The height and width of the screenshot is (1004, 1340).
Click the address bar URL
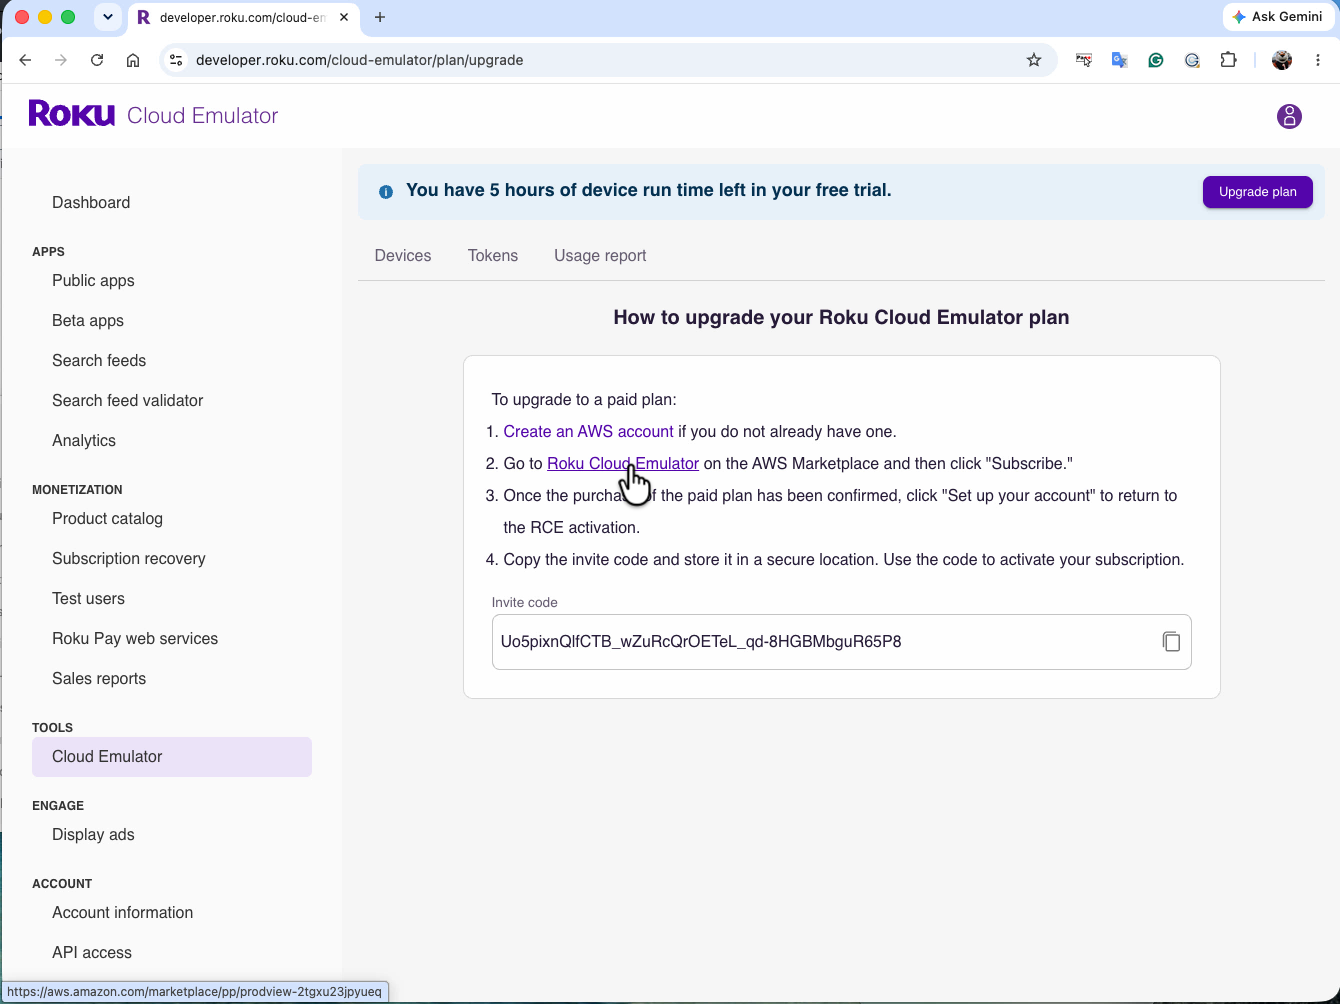pos(360,60)
